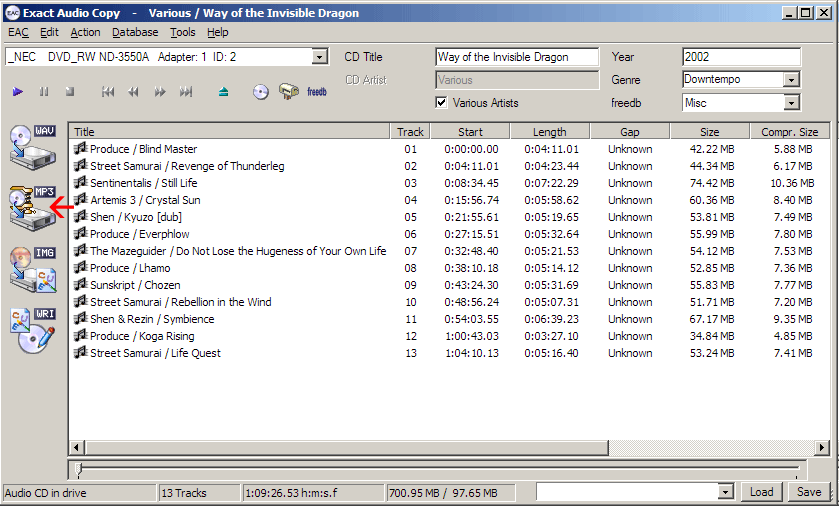Select track Produce / Everphlow
Viewport: 839px width, 506px height.
(139, 234)
